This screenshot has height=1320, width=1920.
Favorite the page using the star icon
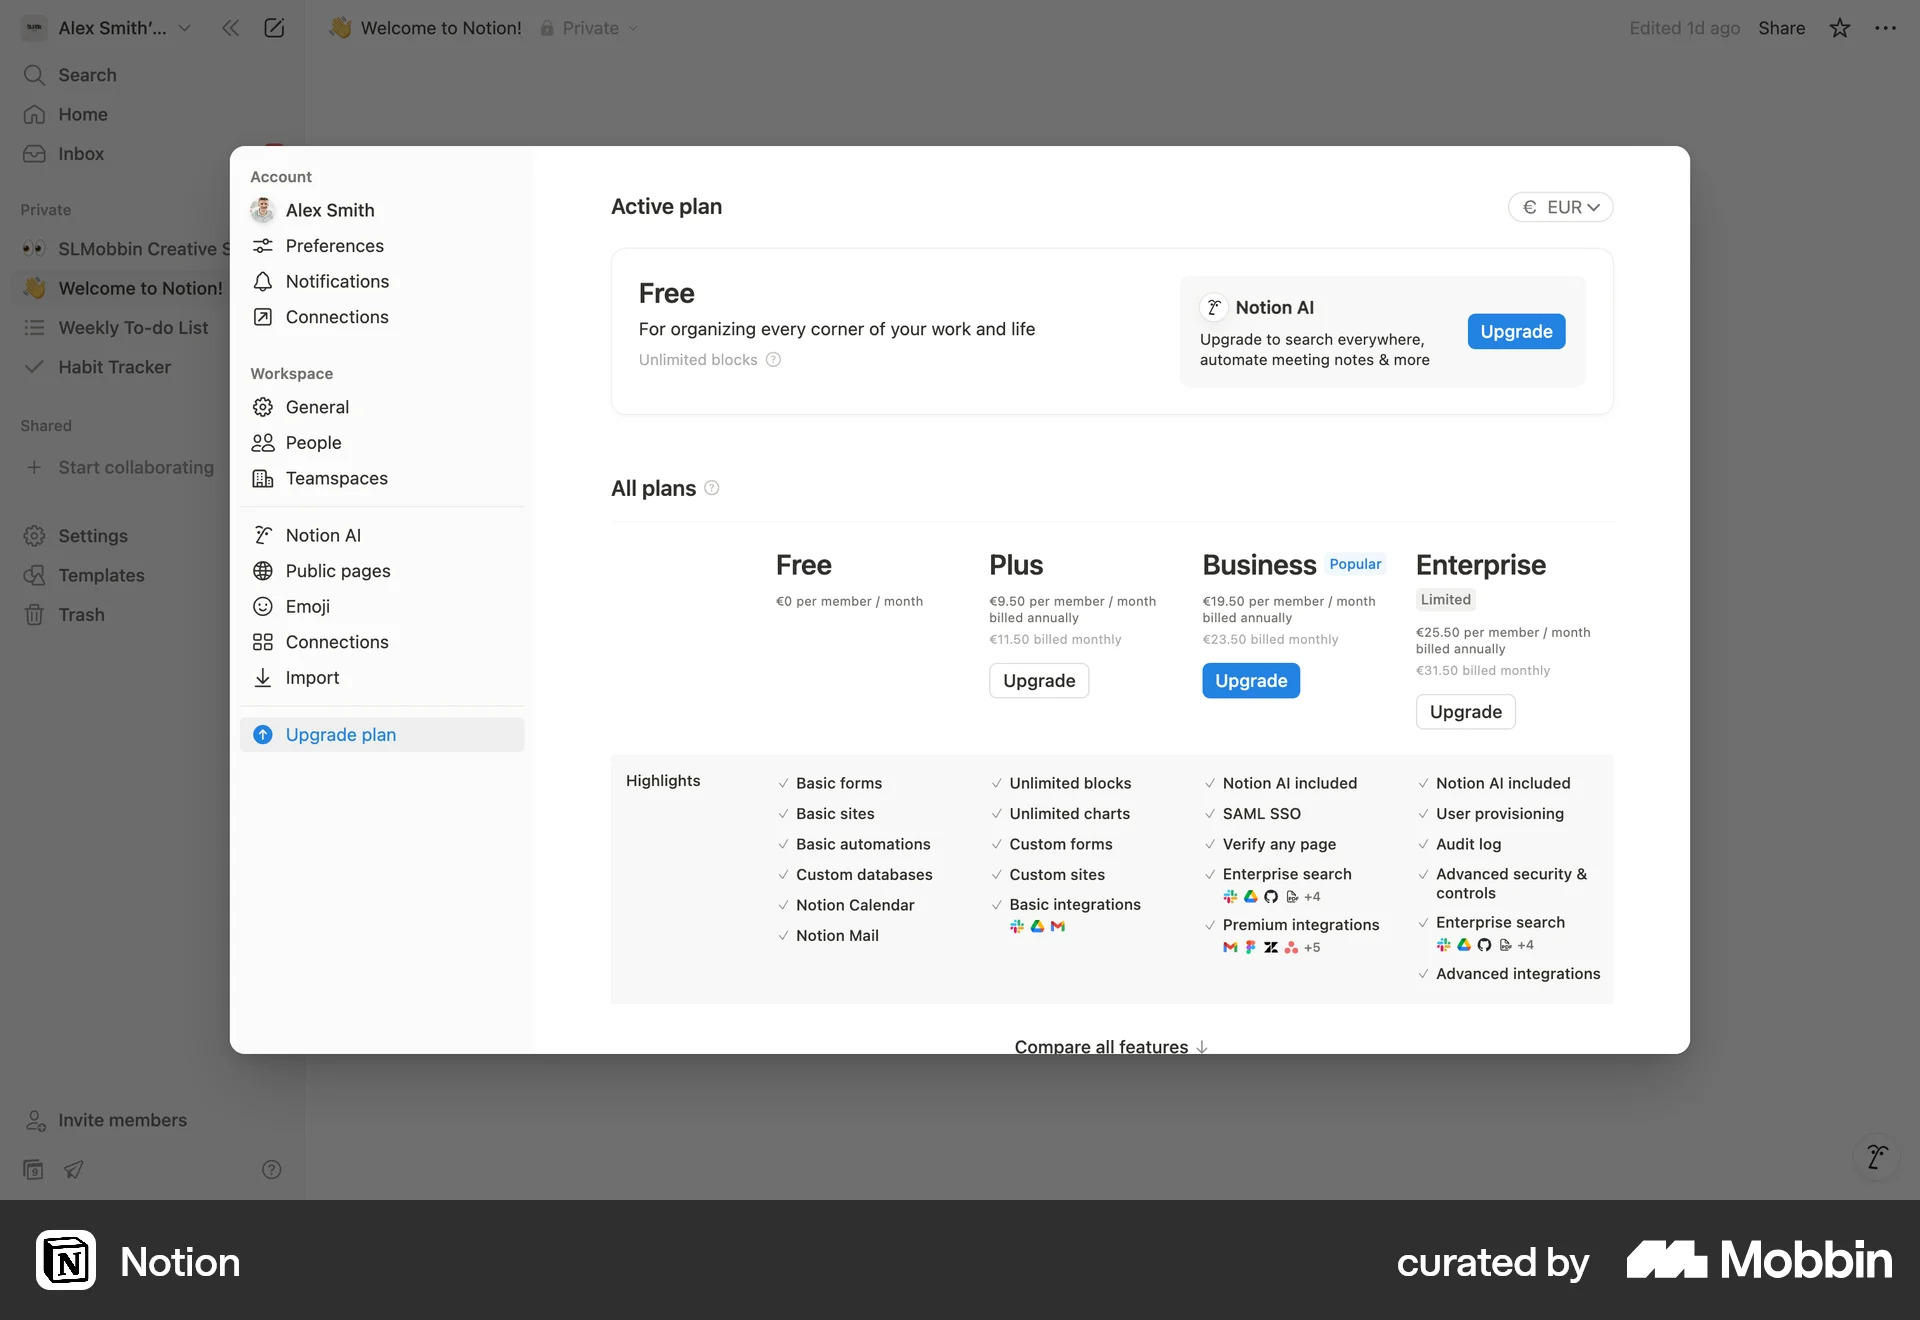tap(1839, 28)
